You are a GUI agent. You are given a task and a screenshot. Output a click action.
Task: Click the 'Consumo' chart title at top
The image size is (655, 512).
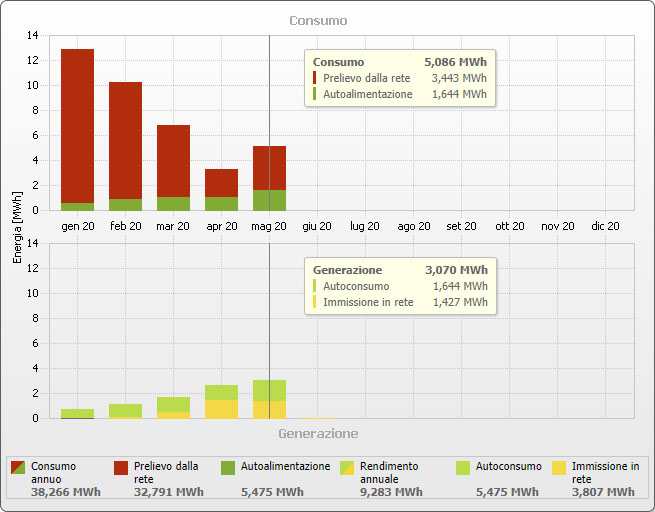[x=318, y=20]
